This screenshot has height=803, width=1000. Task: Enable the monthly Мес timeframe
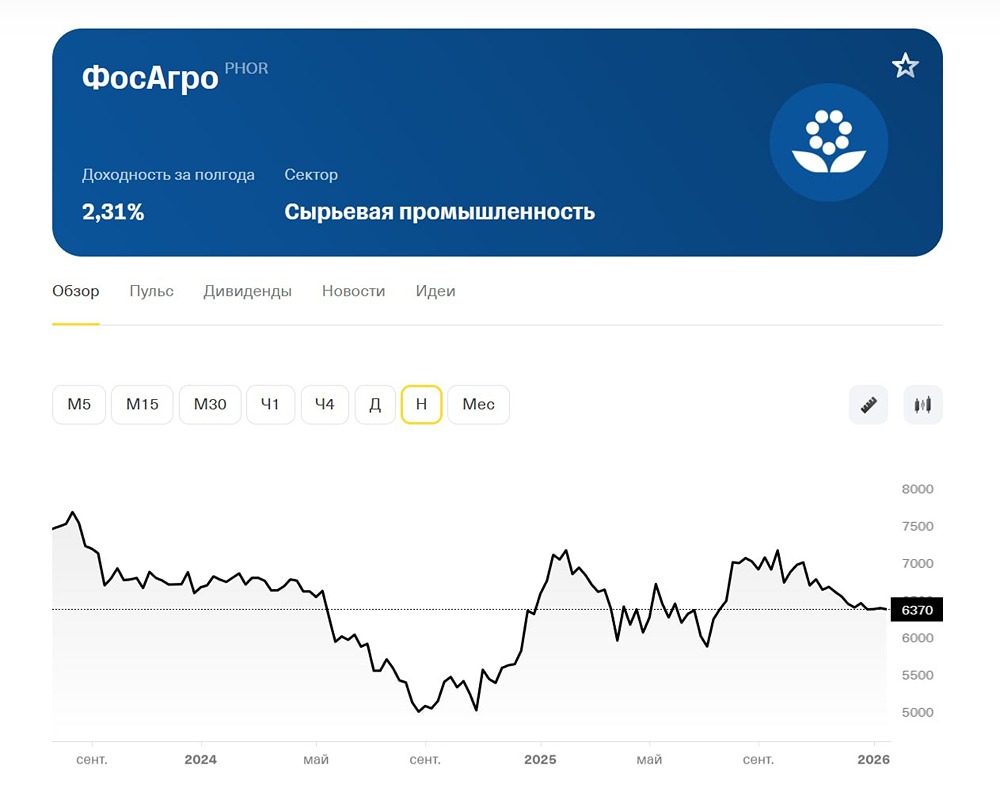[478, 404]
